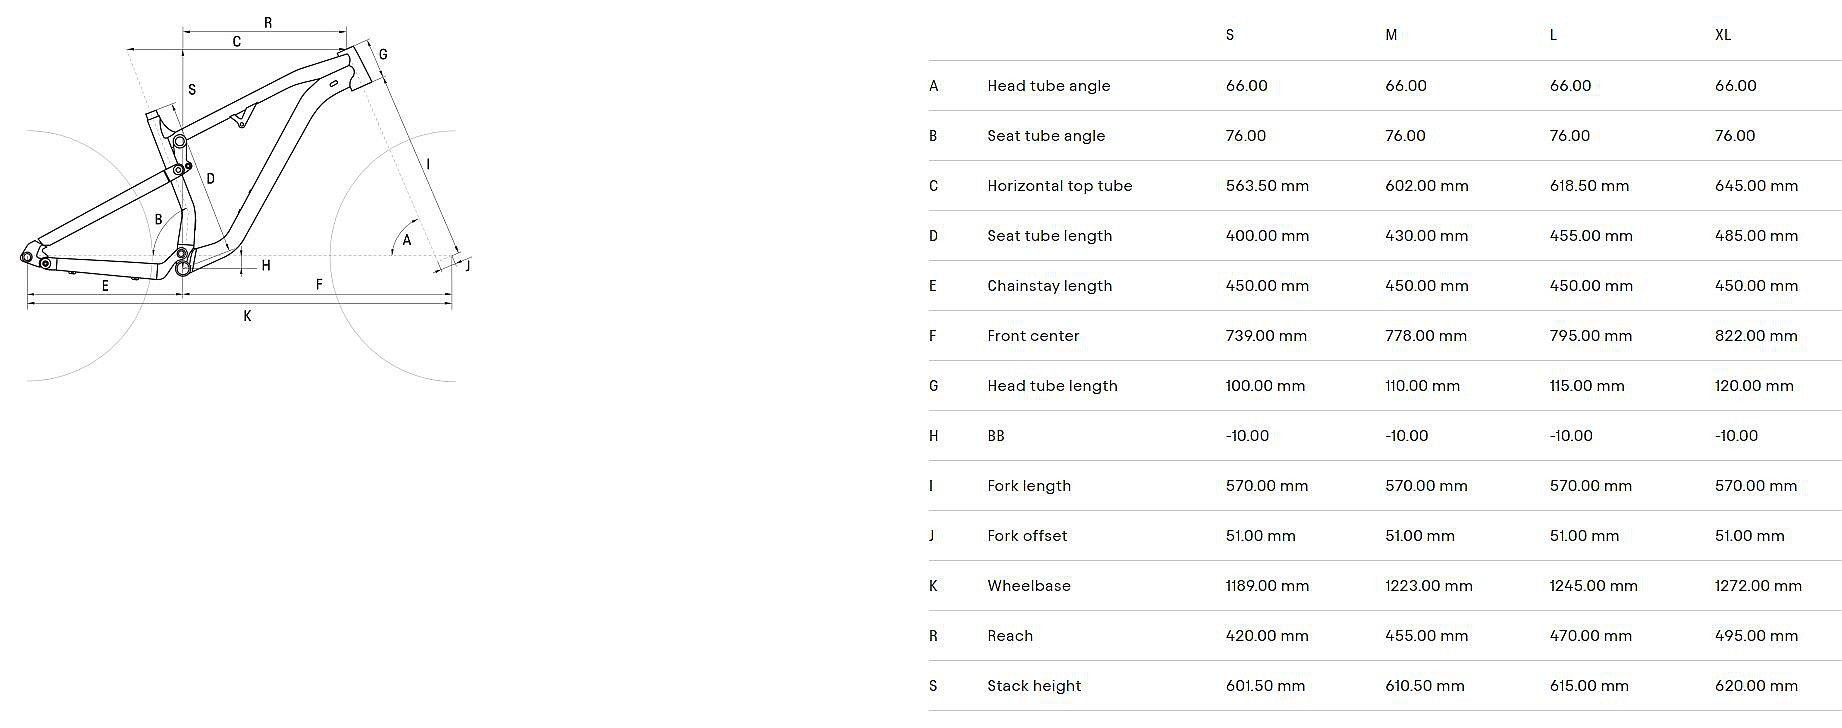Click the "Seat tube angle" row label

(1045, 136)
